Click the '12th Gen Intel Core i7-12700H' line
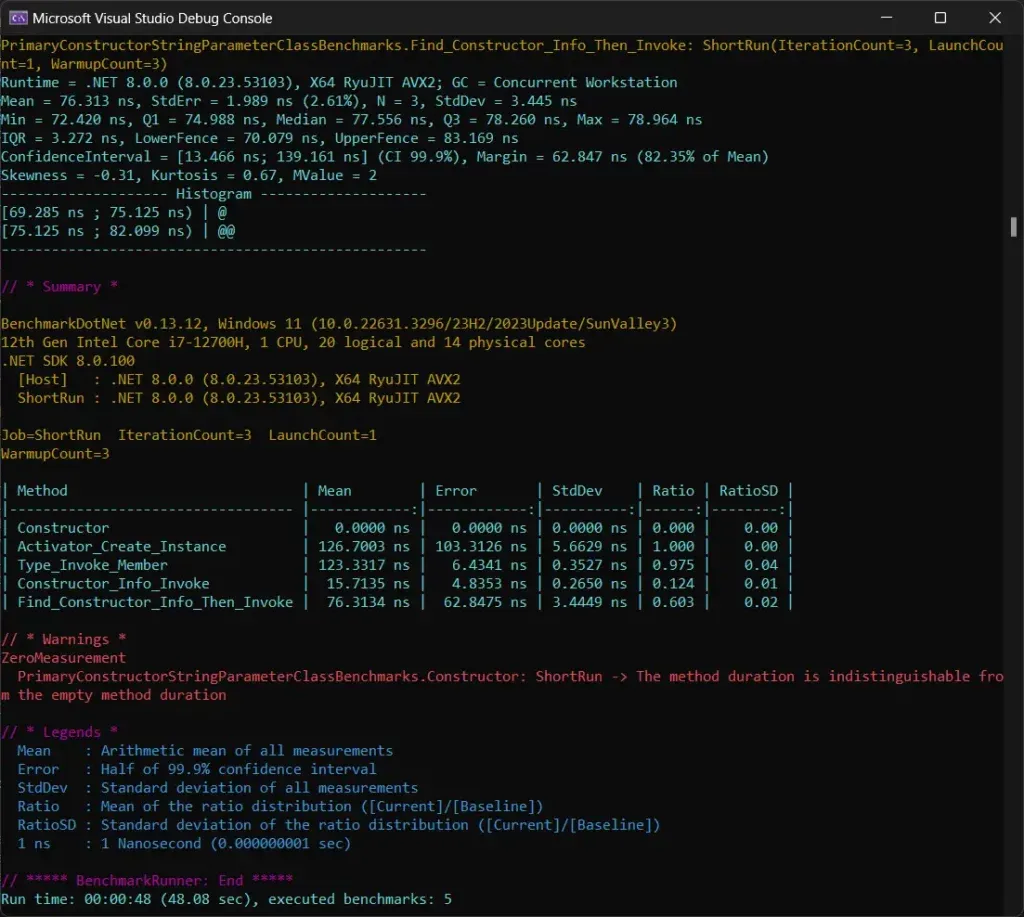1024x917 pixels. point(293,342)
